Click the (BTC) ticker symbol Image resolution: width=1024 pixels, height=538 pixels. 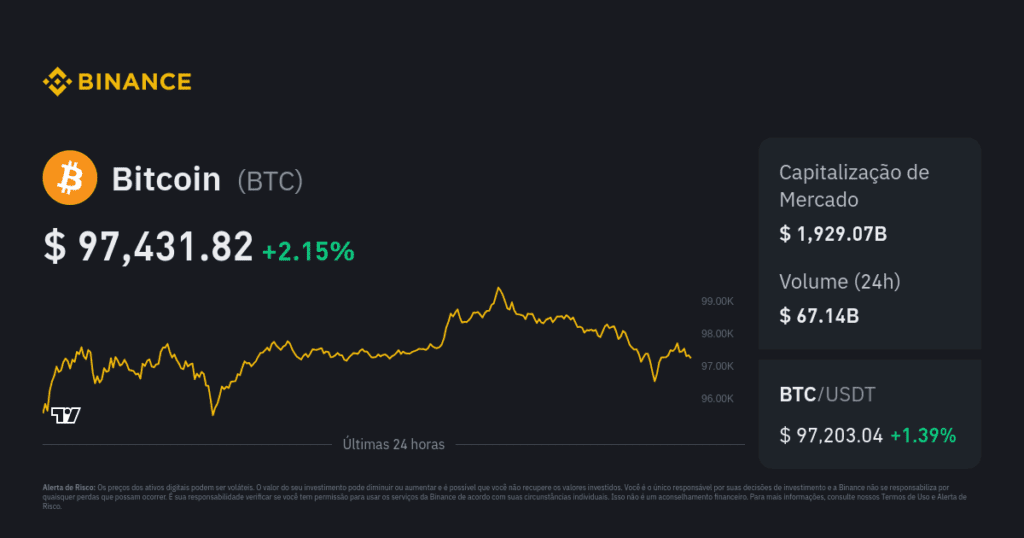click(x=270, y=181)
